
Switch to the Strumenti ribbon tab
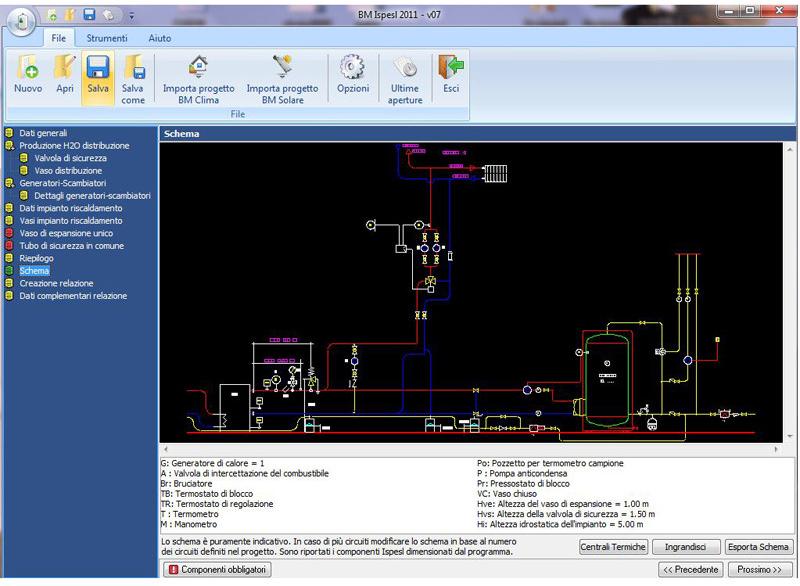106,38
